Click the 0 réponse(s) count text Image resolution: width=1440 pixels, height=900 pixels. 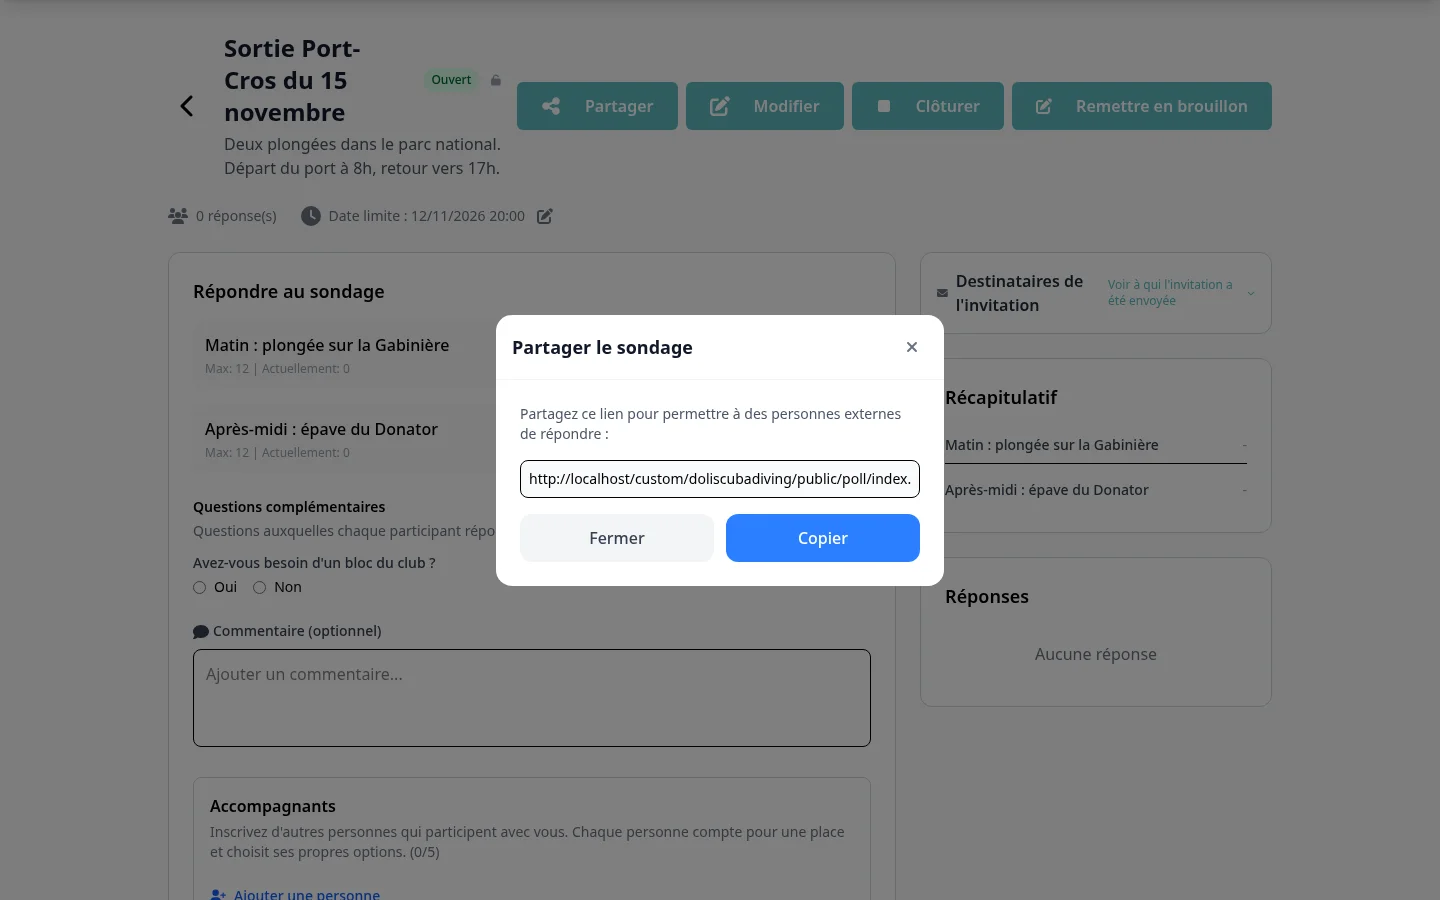click(236, 216)
